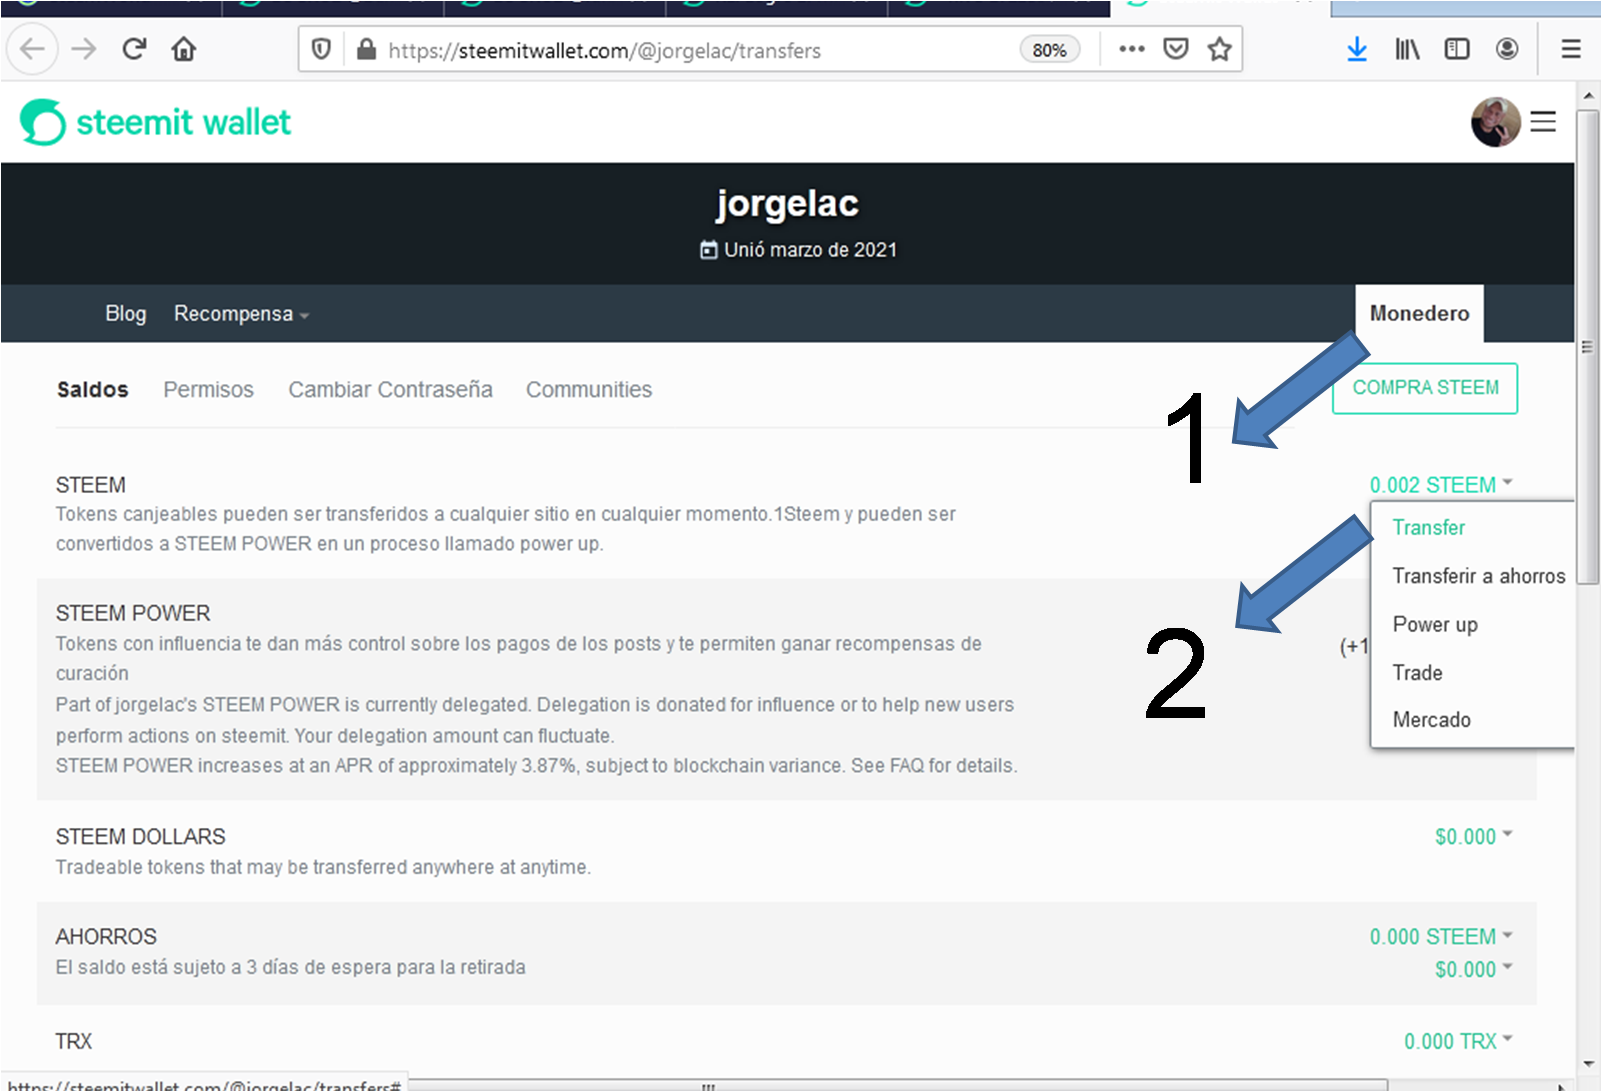Save page to Pocket

point(1176,49)
